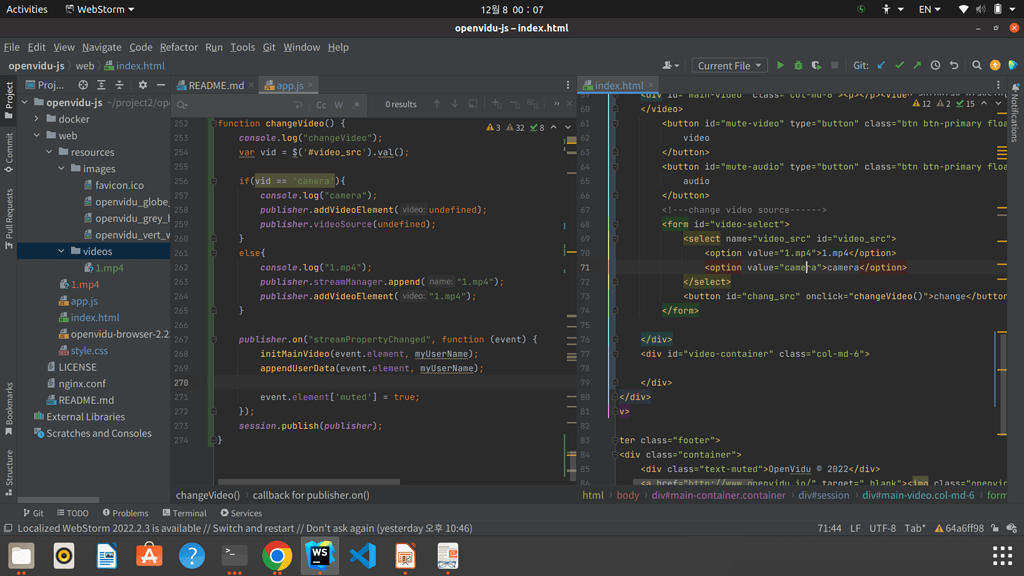The image size is (1024, 576).
Task: Toggle match case Cc in find bar
Action: pos(321,105)
